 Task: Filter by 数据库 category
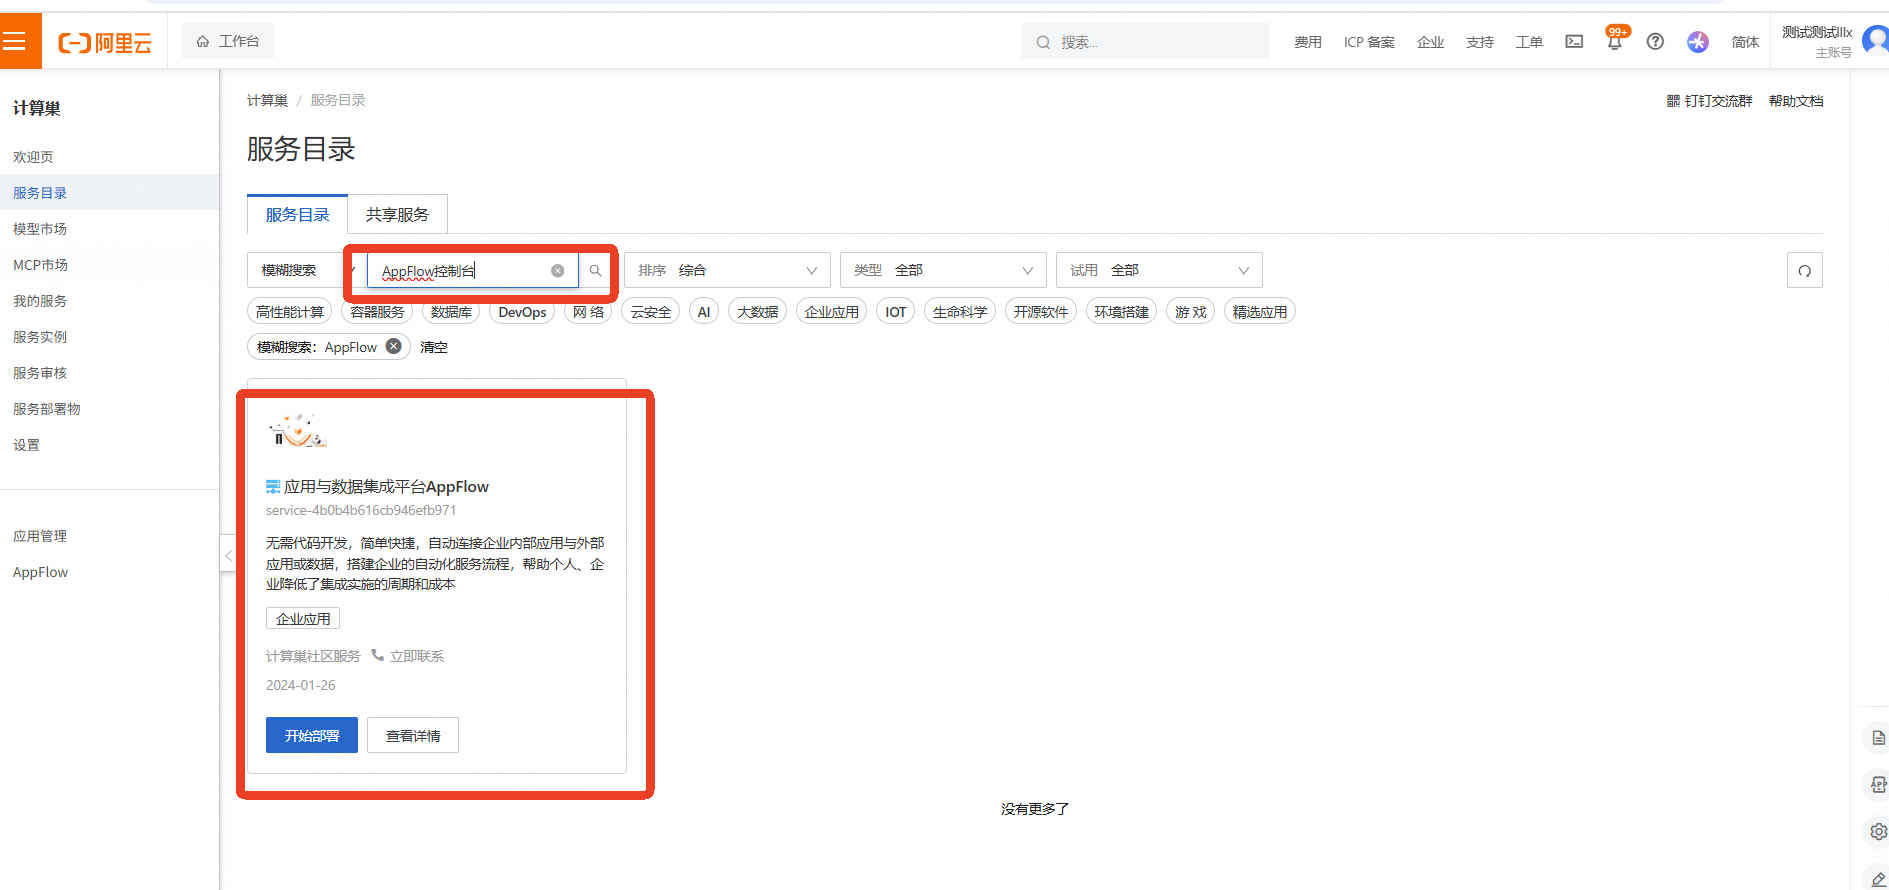[x=451, y=312]
